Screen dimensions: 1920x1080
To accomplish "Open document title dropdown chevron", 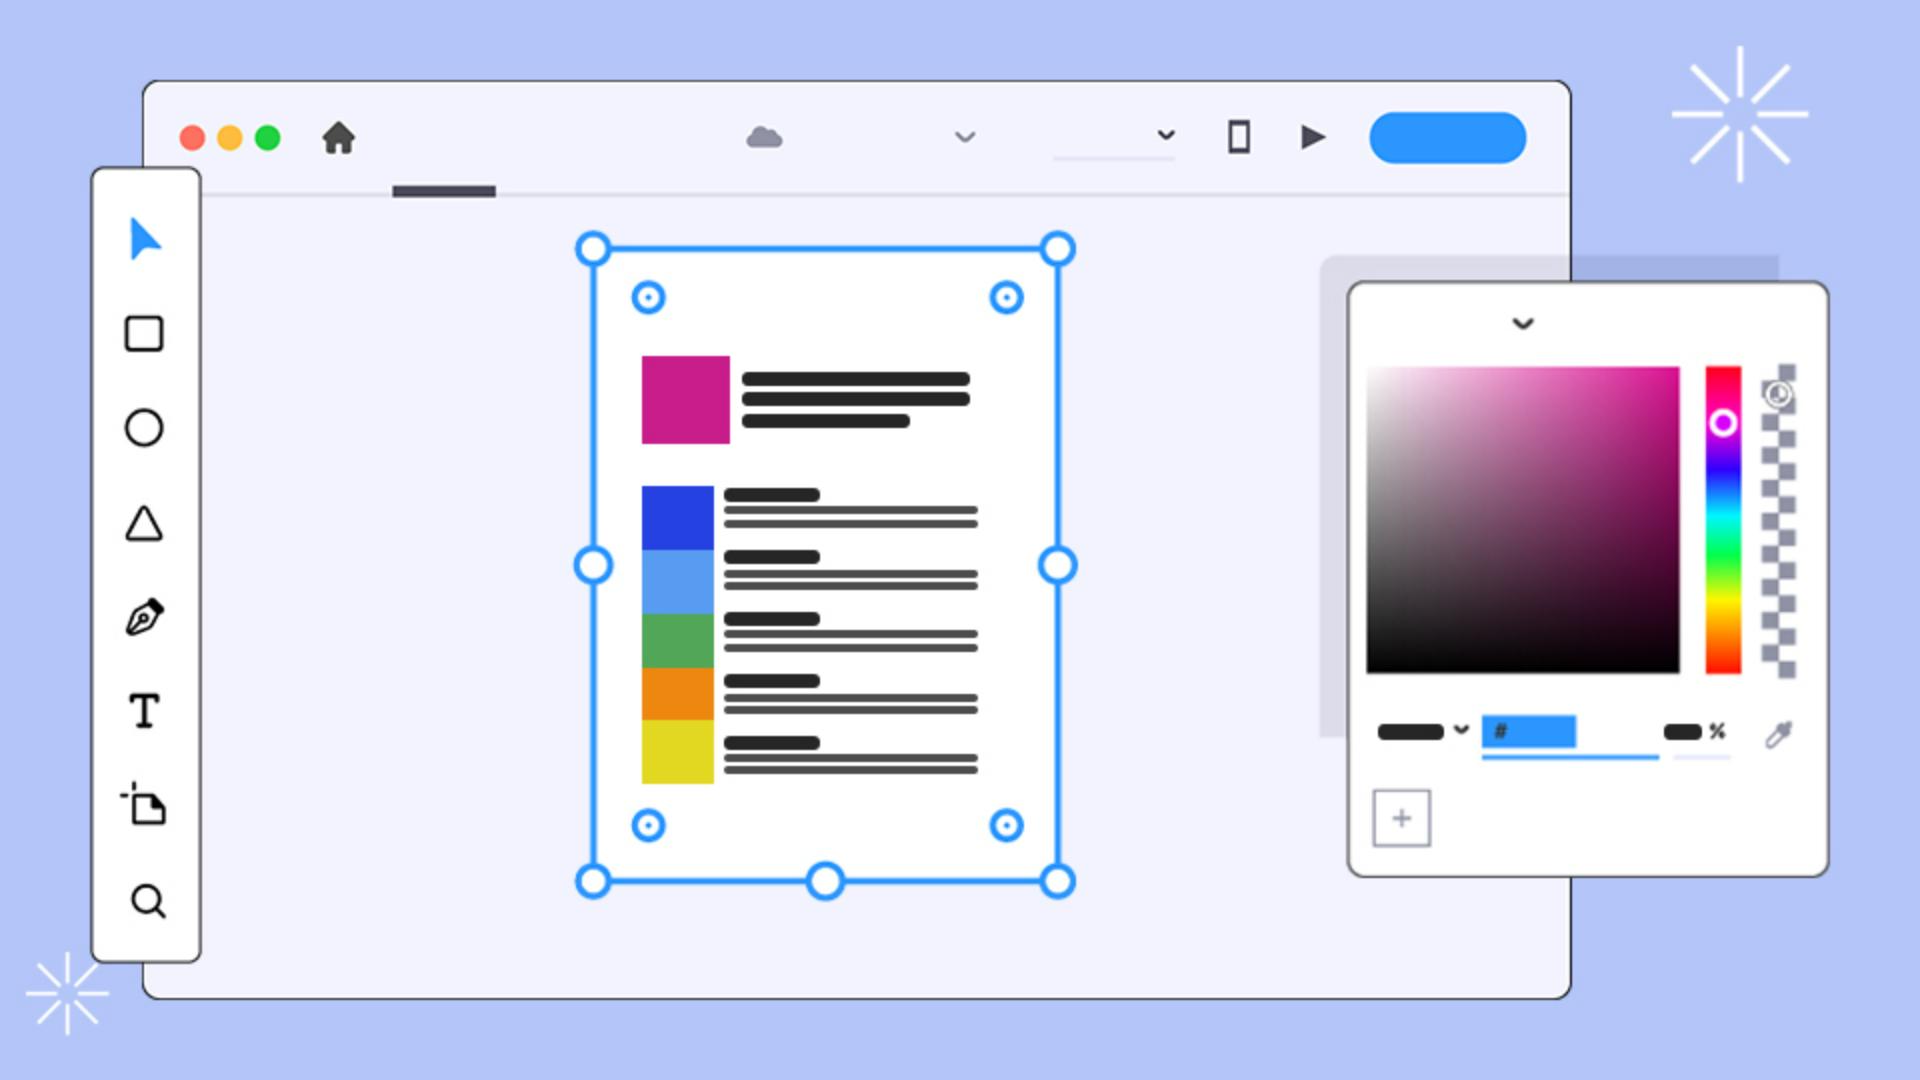I will [x=965, y=137].
